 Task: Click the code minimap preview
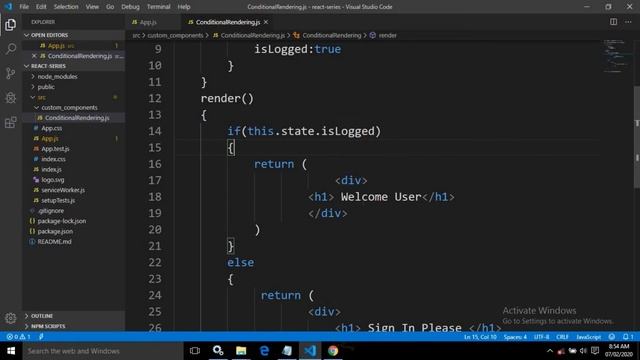pos(617,56)
